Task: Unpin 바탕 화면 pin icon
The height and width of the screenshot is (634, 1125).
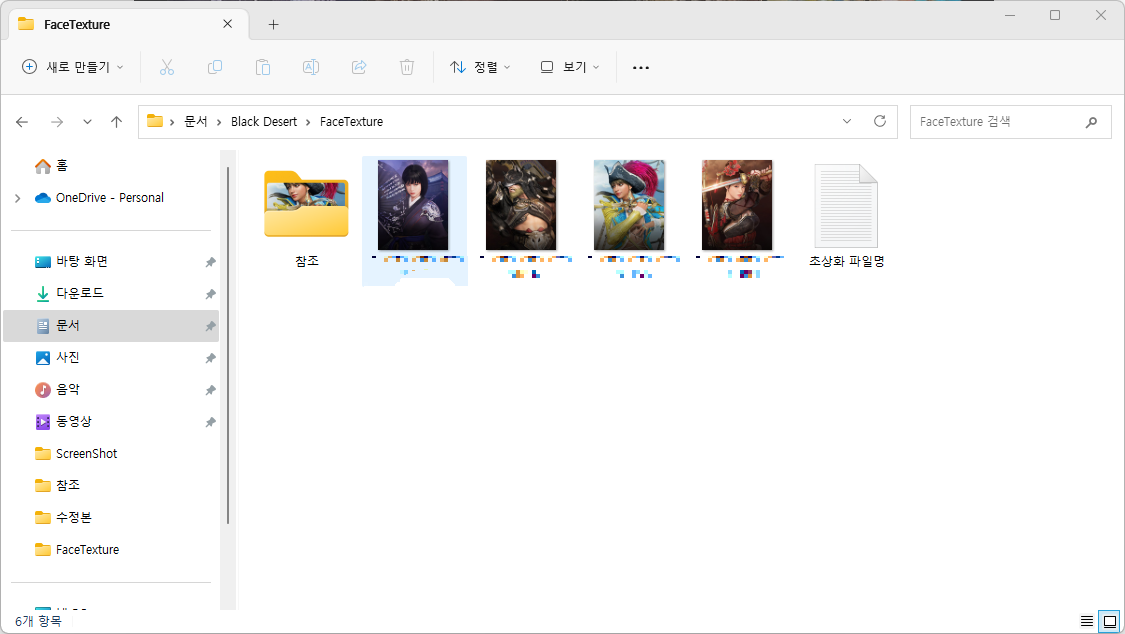Action: click(210, 262)
